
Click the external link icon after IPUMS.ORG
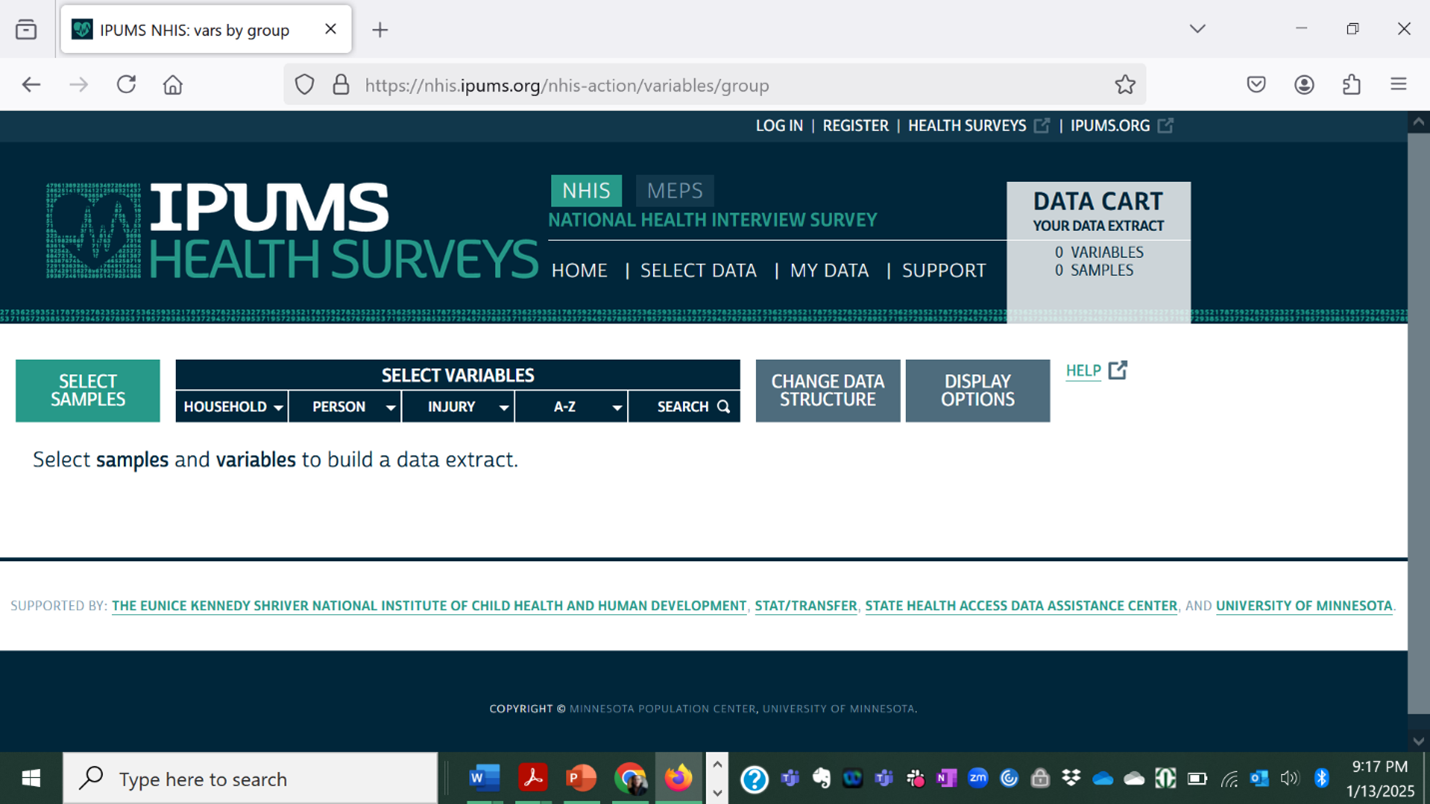click(1166, 126)
